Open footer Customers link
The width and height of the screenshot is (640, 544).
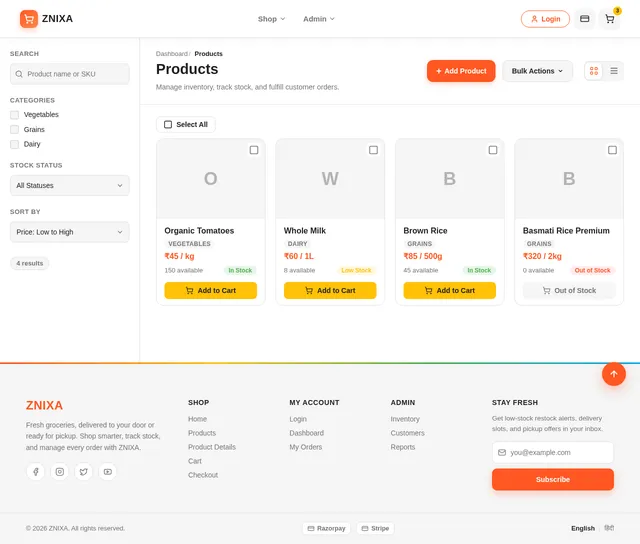pos(407,433)
